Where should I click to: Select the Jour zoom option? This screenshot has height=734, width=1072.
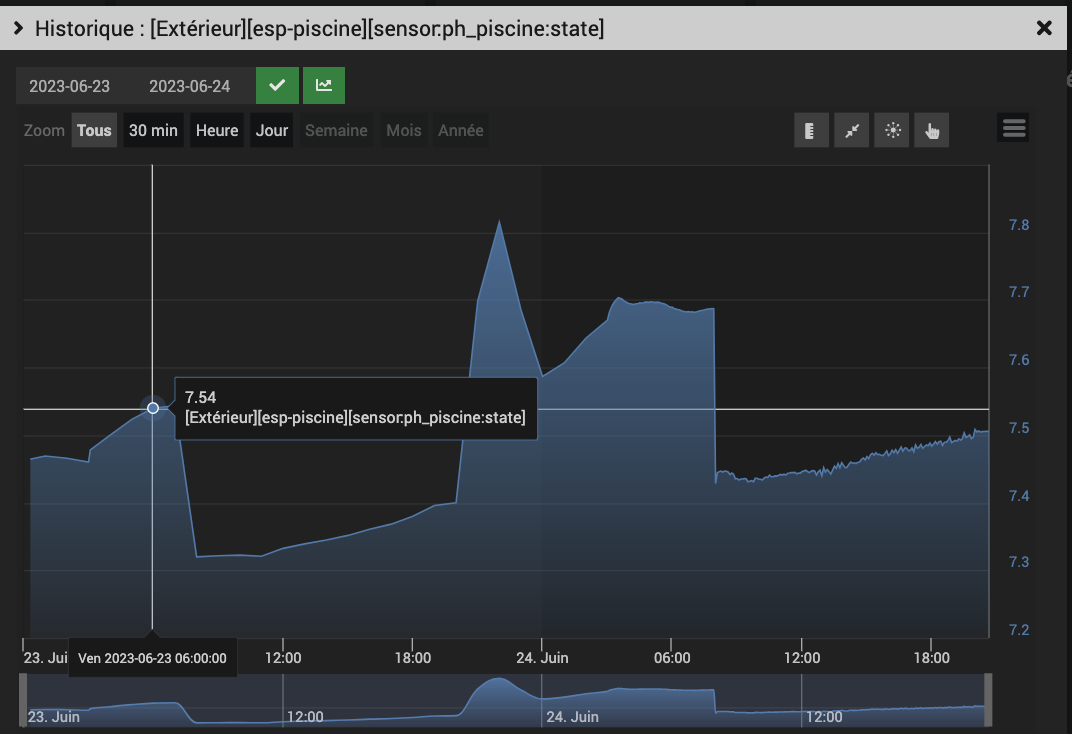[271, 130]
